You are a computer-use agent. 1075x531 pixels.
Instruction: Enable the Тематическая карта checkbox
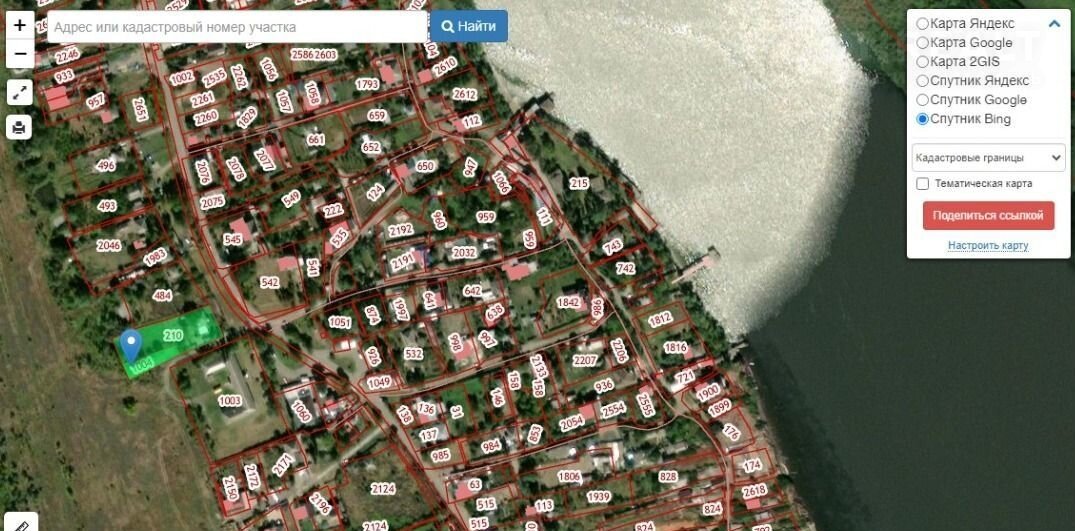tap(923, 184)
